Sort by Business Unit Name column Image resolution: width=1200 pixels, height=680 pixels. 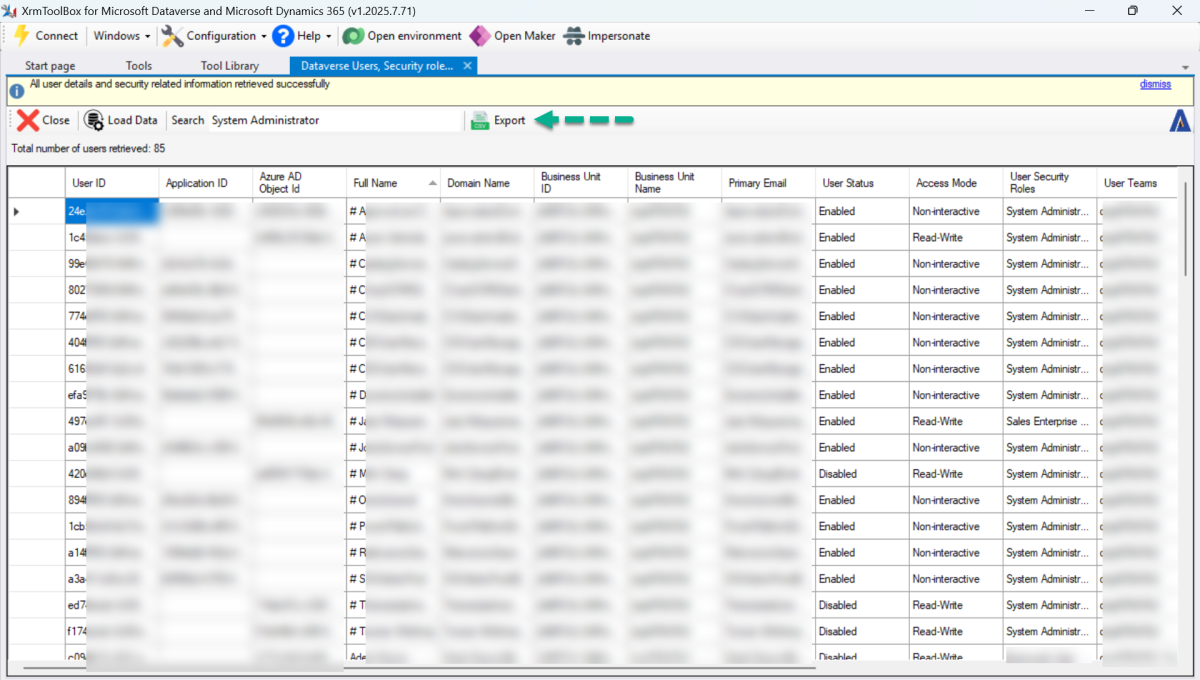[675, 183]
